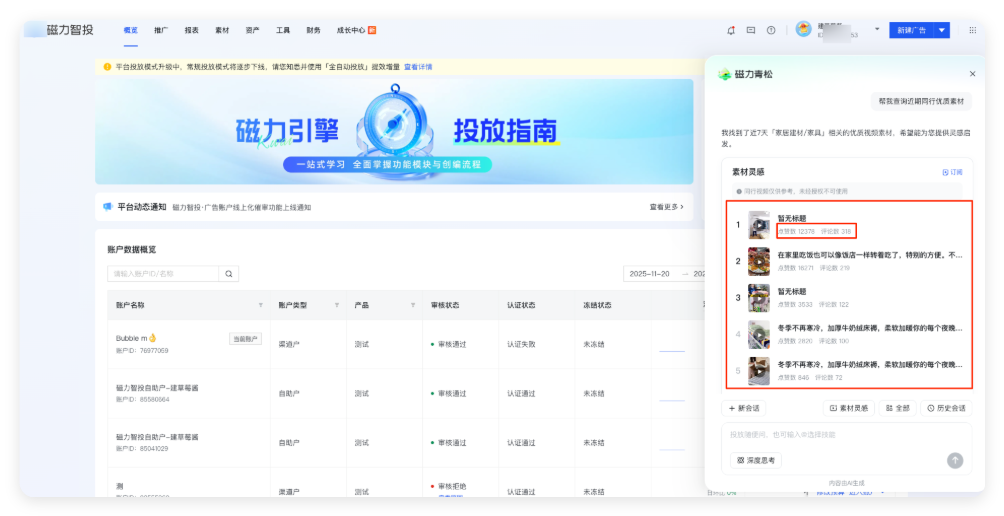Play video thumbnail of item 3 暂无标题
Viewport: 1004px width, 516px height.
click(x=759, y=298)
